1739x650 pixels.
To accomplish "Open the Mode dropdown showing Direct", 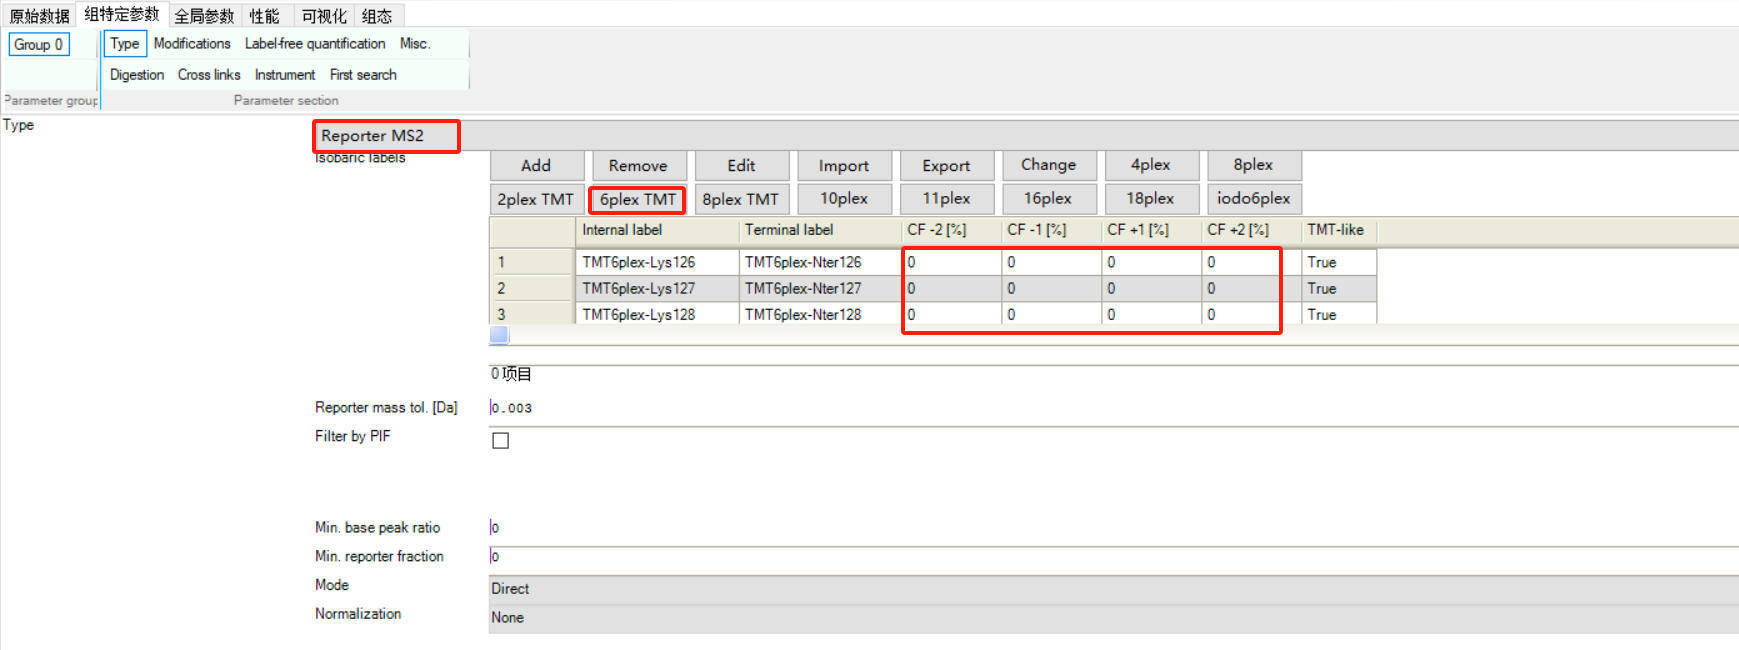I will point(1113,589).
